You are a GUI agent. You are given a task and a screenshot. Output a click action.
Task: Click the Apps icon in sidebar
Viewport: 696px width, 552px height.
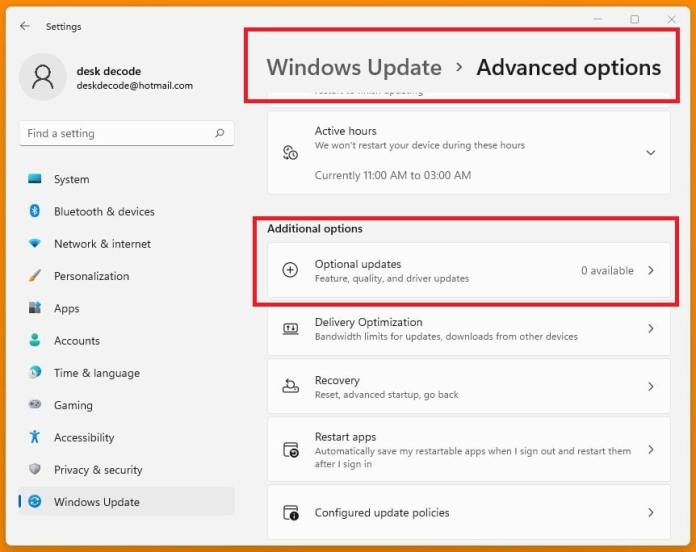[x=35, y=308]
